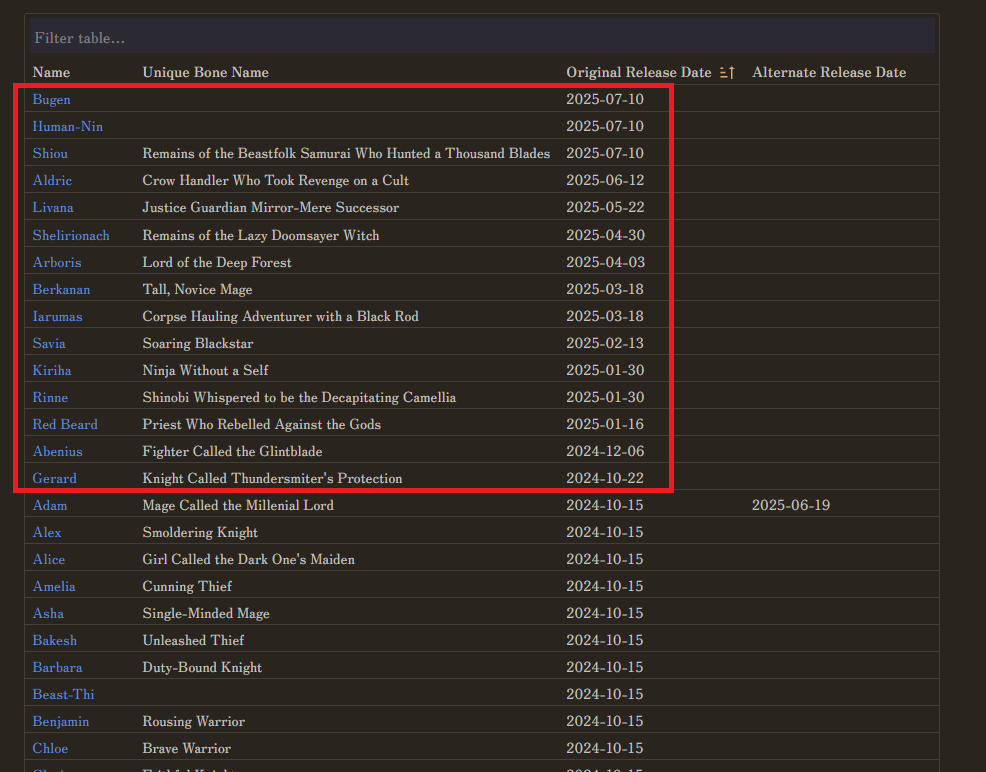Open the Kiriha link
This screenshot has height=772, width=986.
pos(52,370)
